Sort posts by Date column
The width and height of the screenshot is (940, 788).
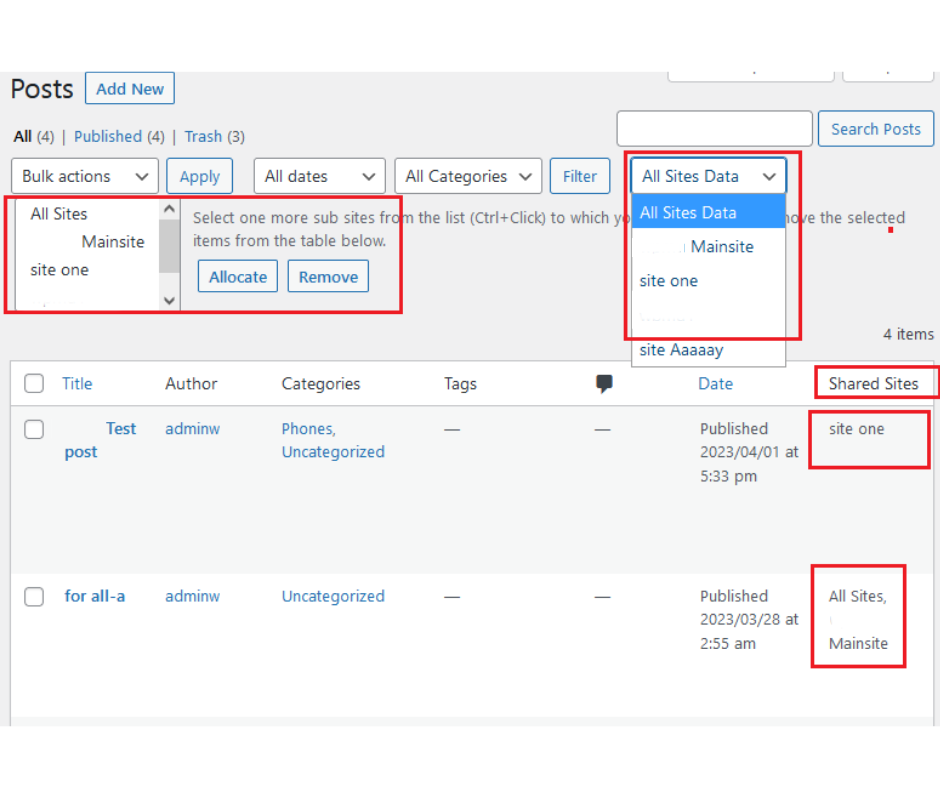tap(715, 384)
